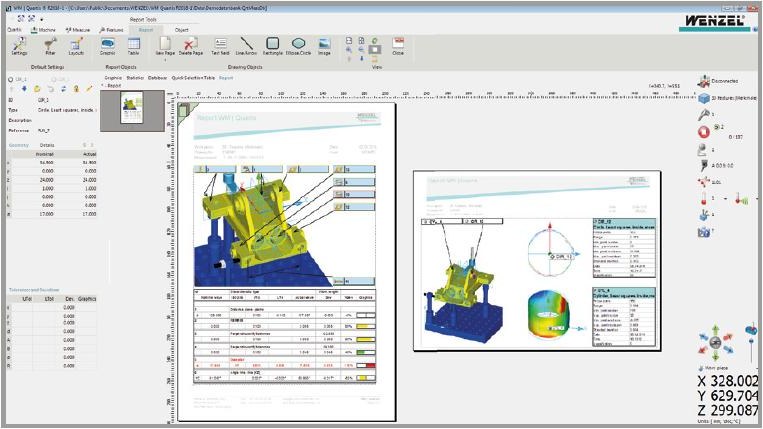Image resolution: width=763 pixels, height=429 pixels.
Task: Expand the Type field arrow next to Circle
Action: (x=95, y=110)
